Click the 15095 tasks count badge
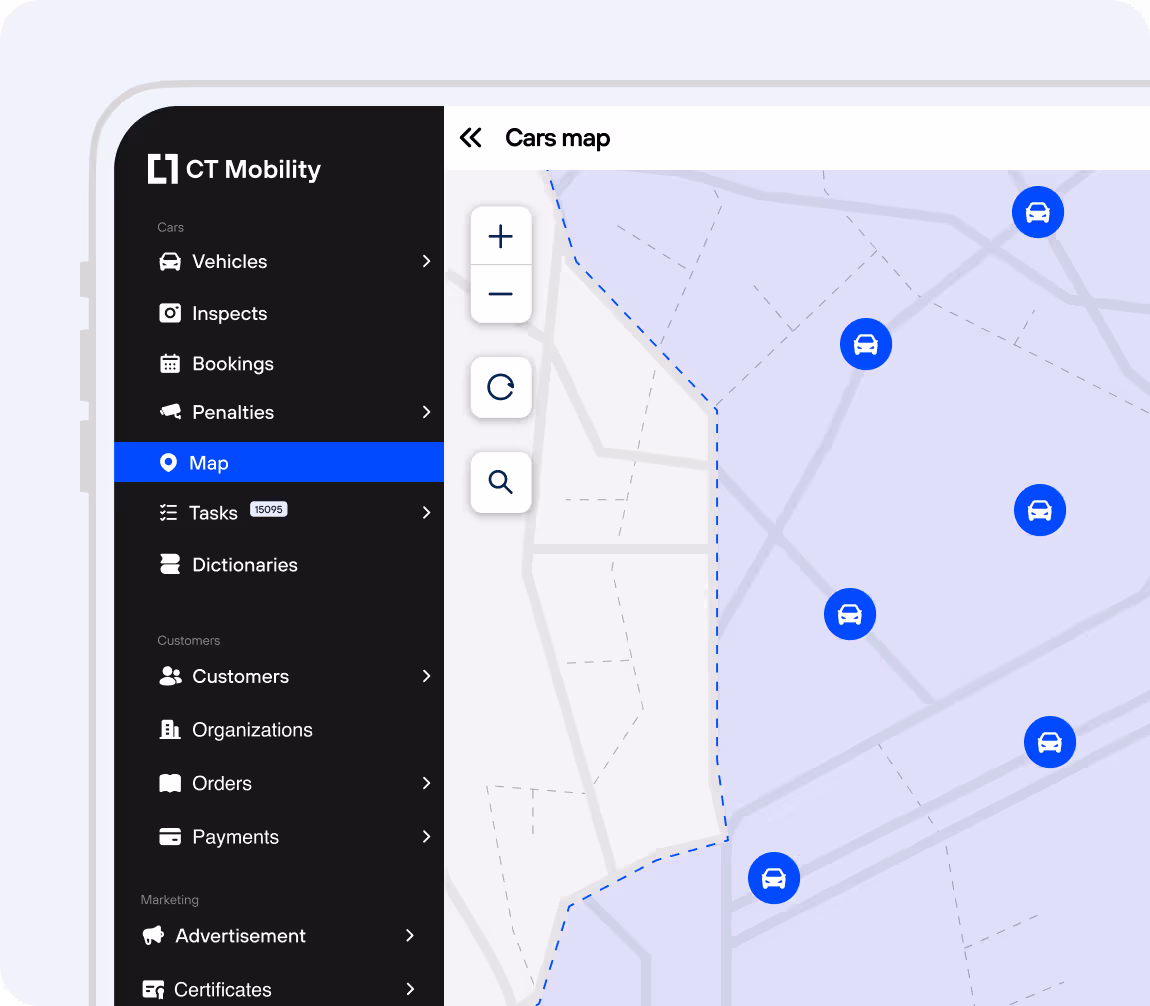 click(268, 509)
